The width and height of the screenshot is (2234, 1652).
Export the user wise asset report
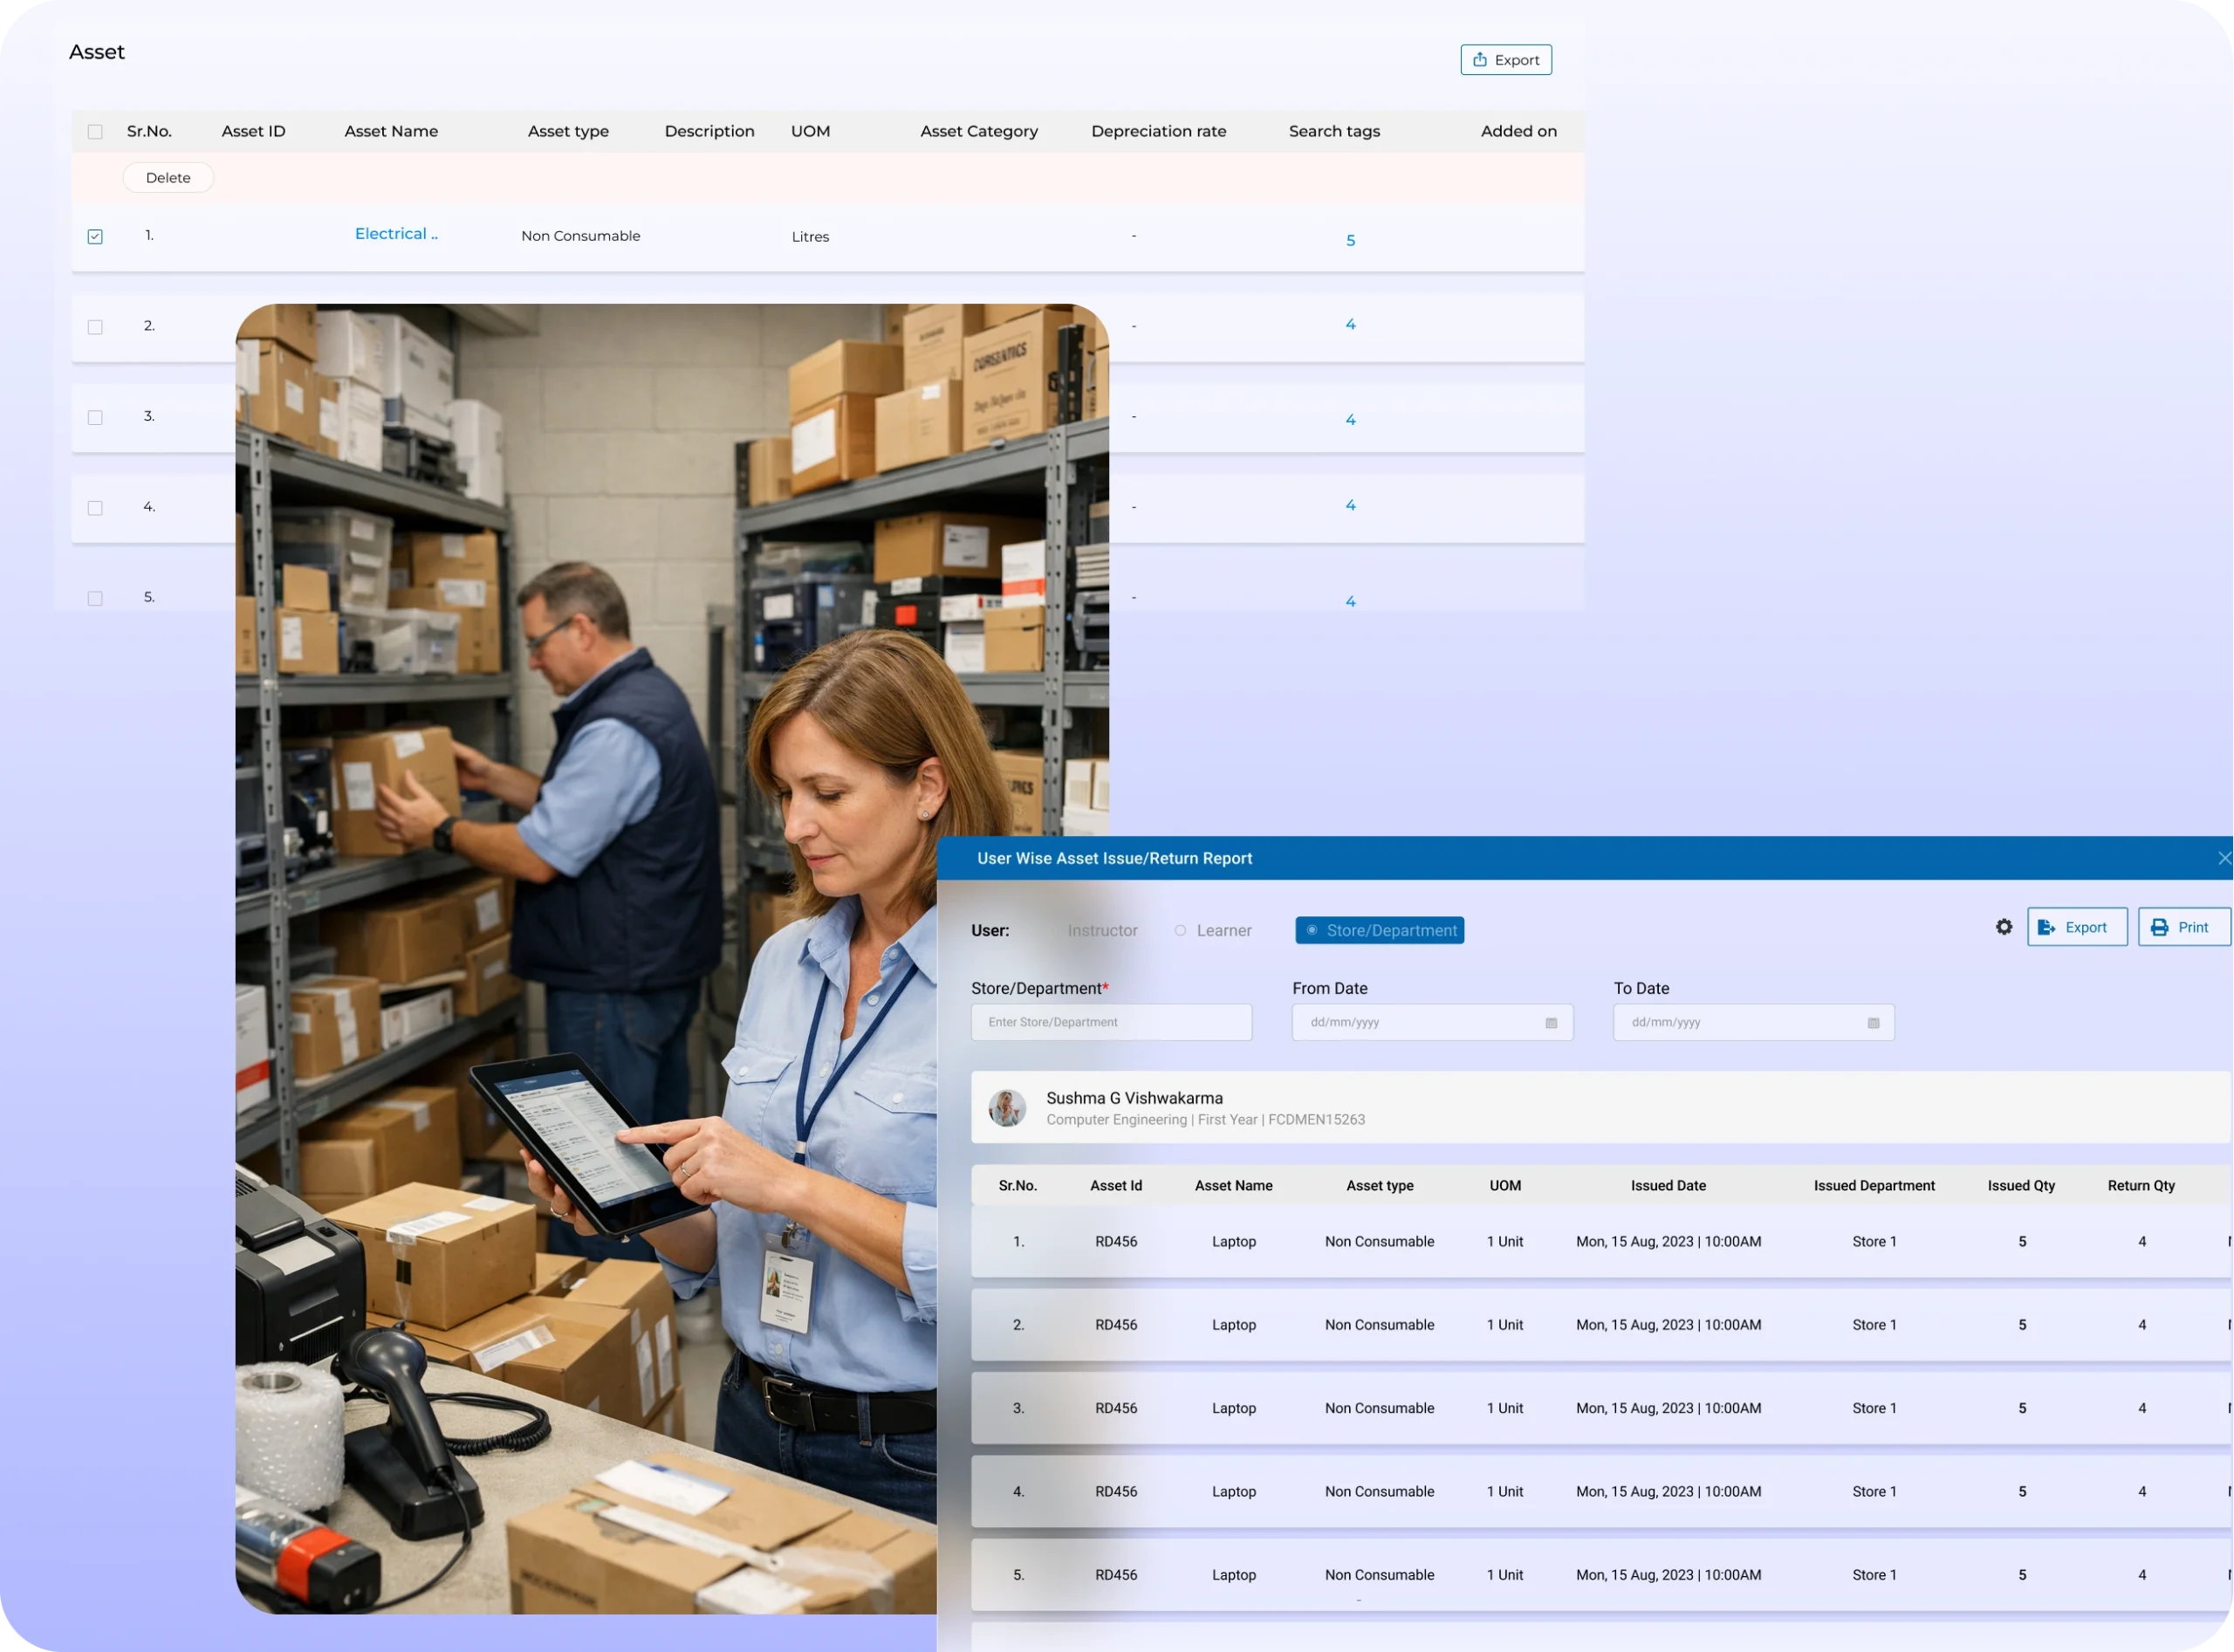[2076, 927]
